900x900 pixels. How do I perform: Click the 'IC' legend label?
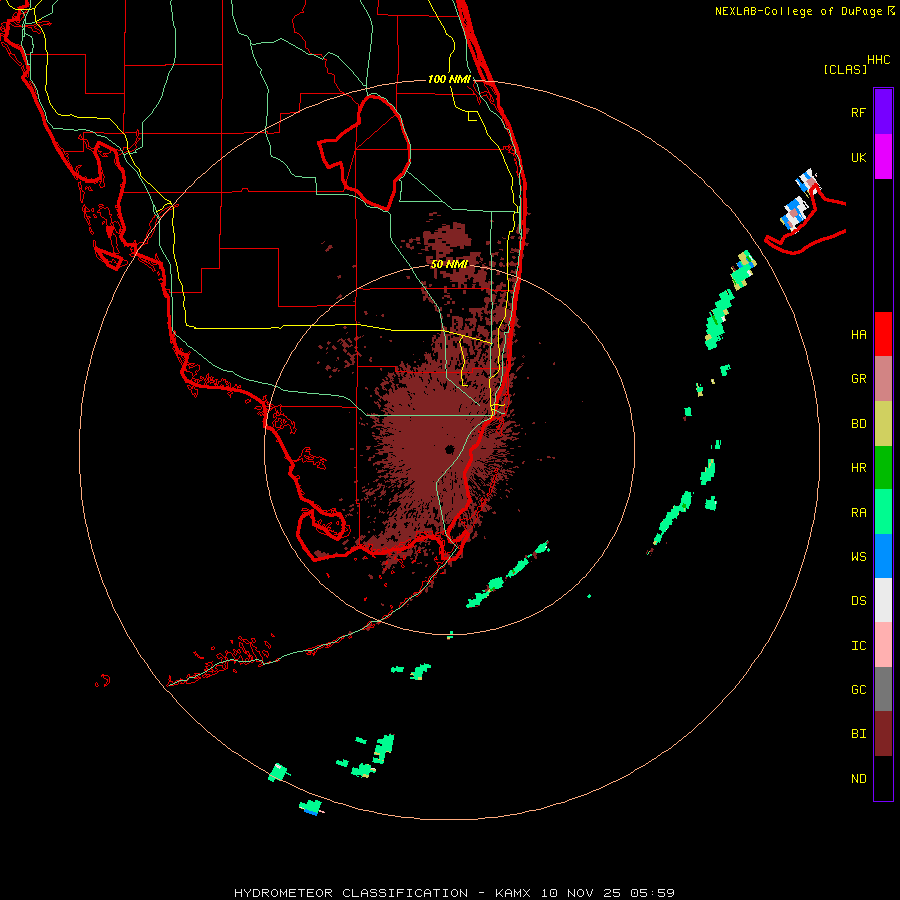click(x=858, y=646)
